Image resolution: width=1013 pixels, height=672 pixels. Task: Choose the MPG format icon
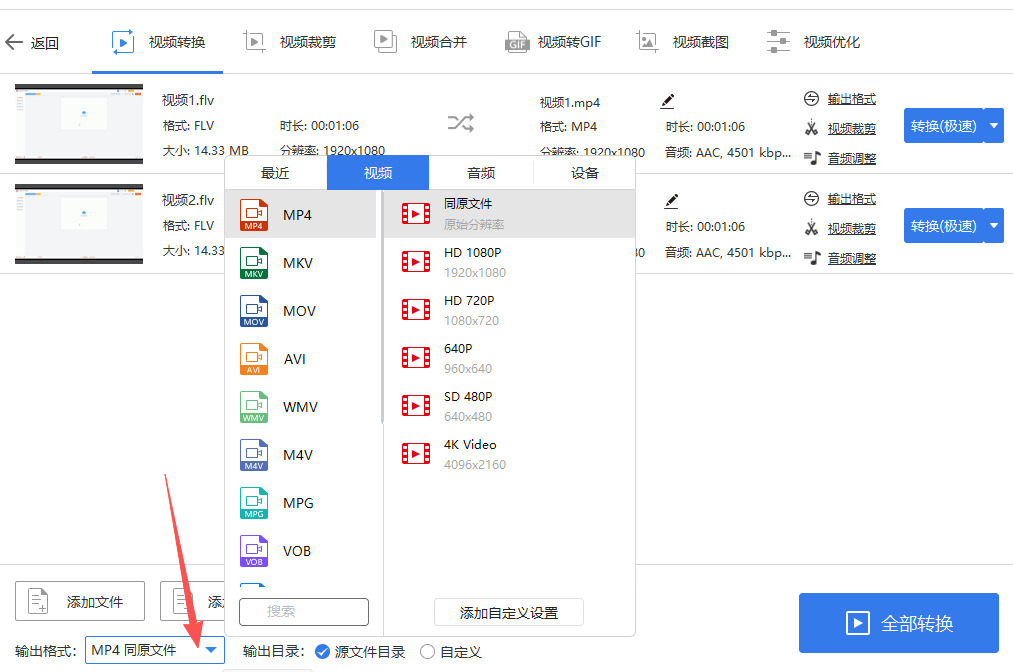[254, 503]
